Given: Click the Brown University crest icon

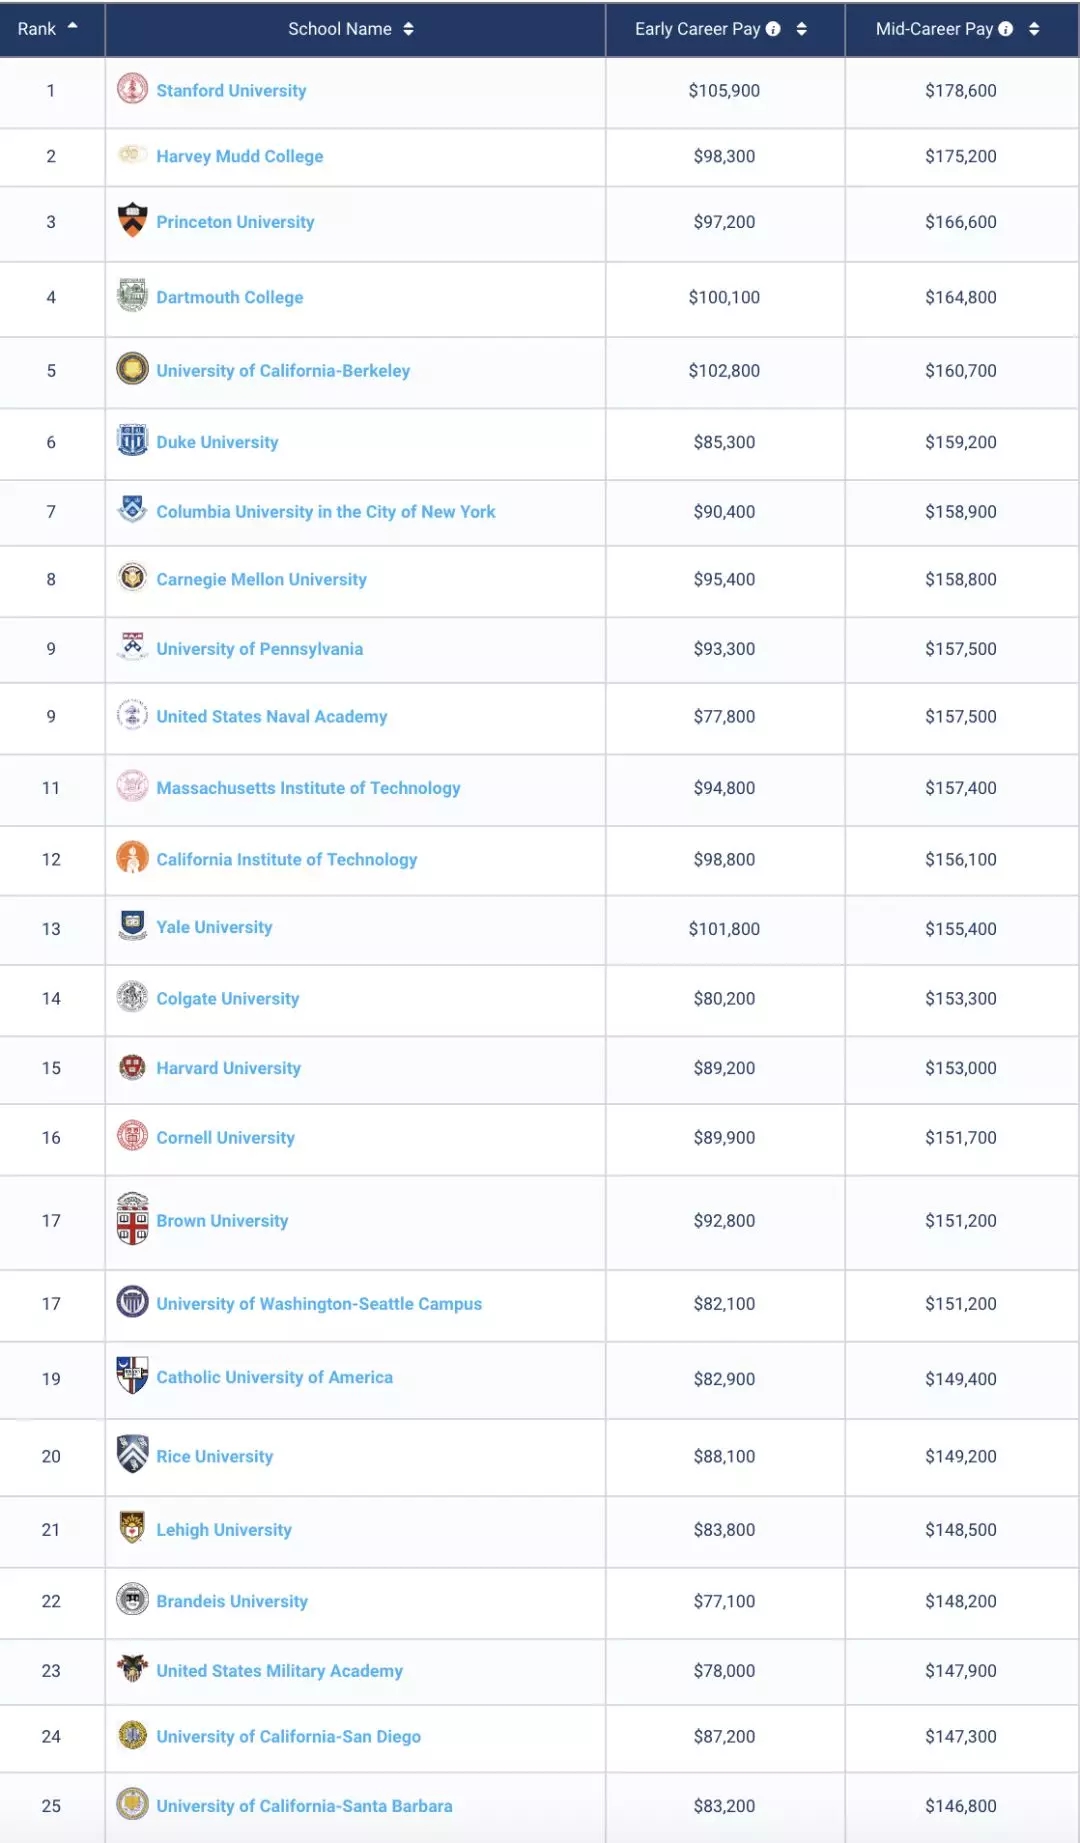Looking at the screenshot, I should click(132, 1219).
